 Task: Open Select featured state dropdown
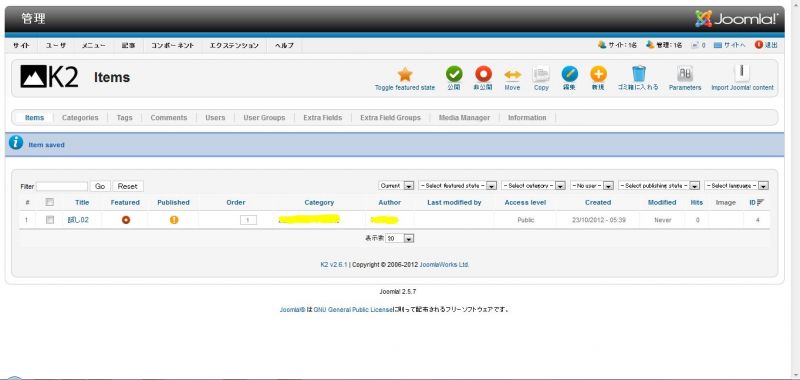[457, 186]
